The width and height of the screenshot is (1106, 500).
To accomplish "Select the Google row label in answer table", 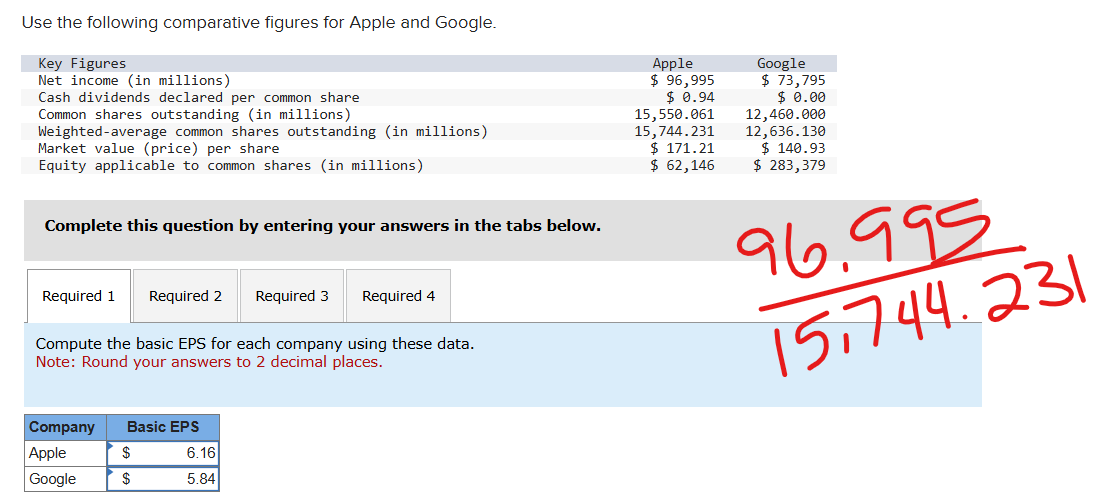I will click(x=53, y=479).
